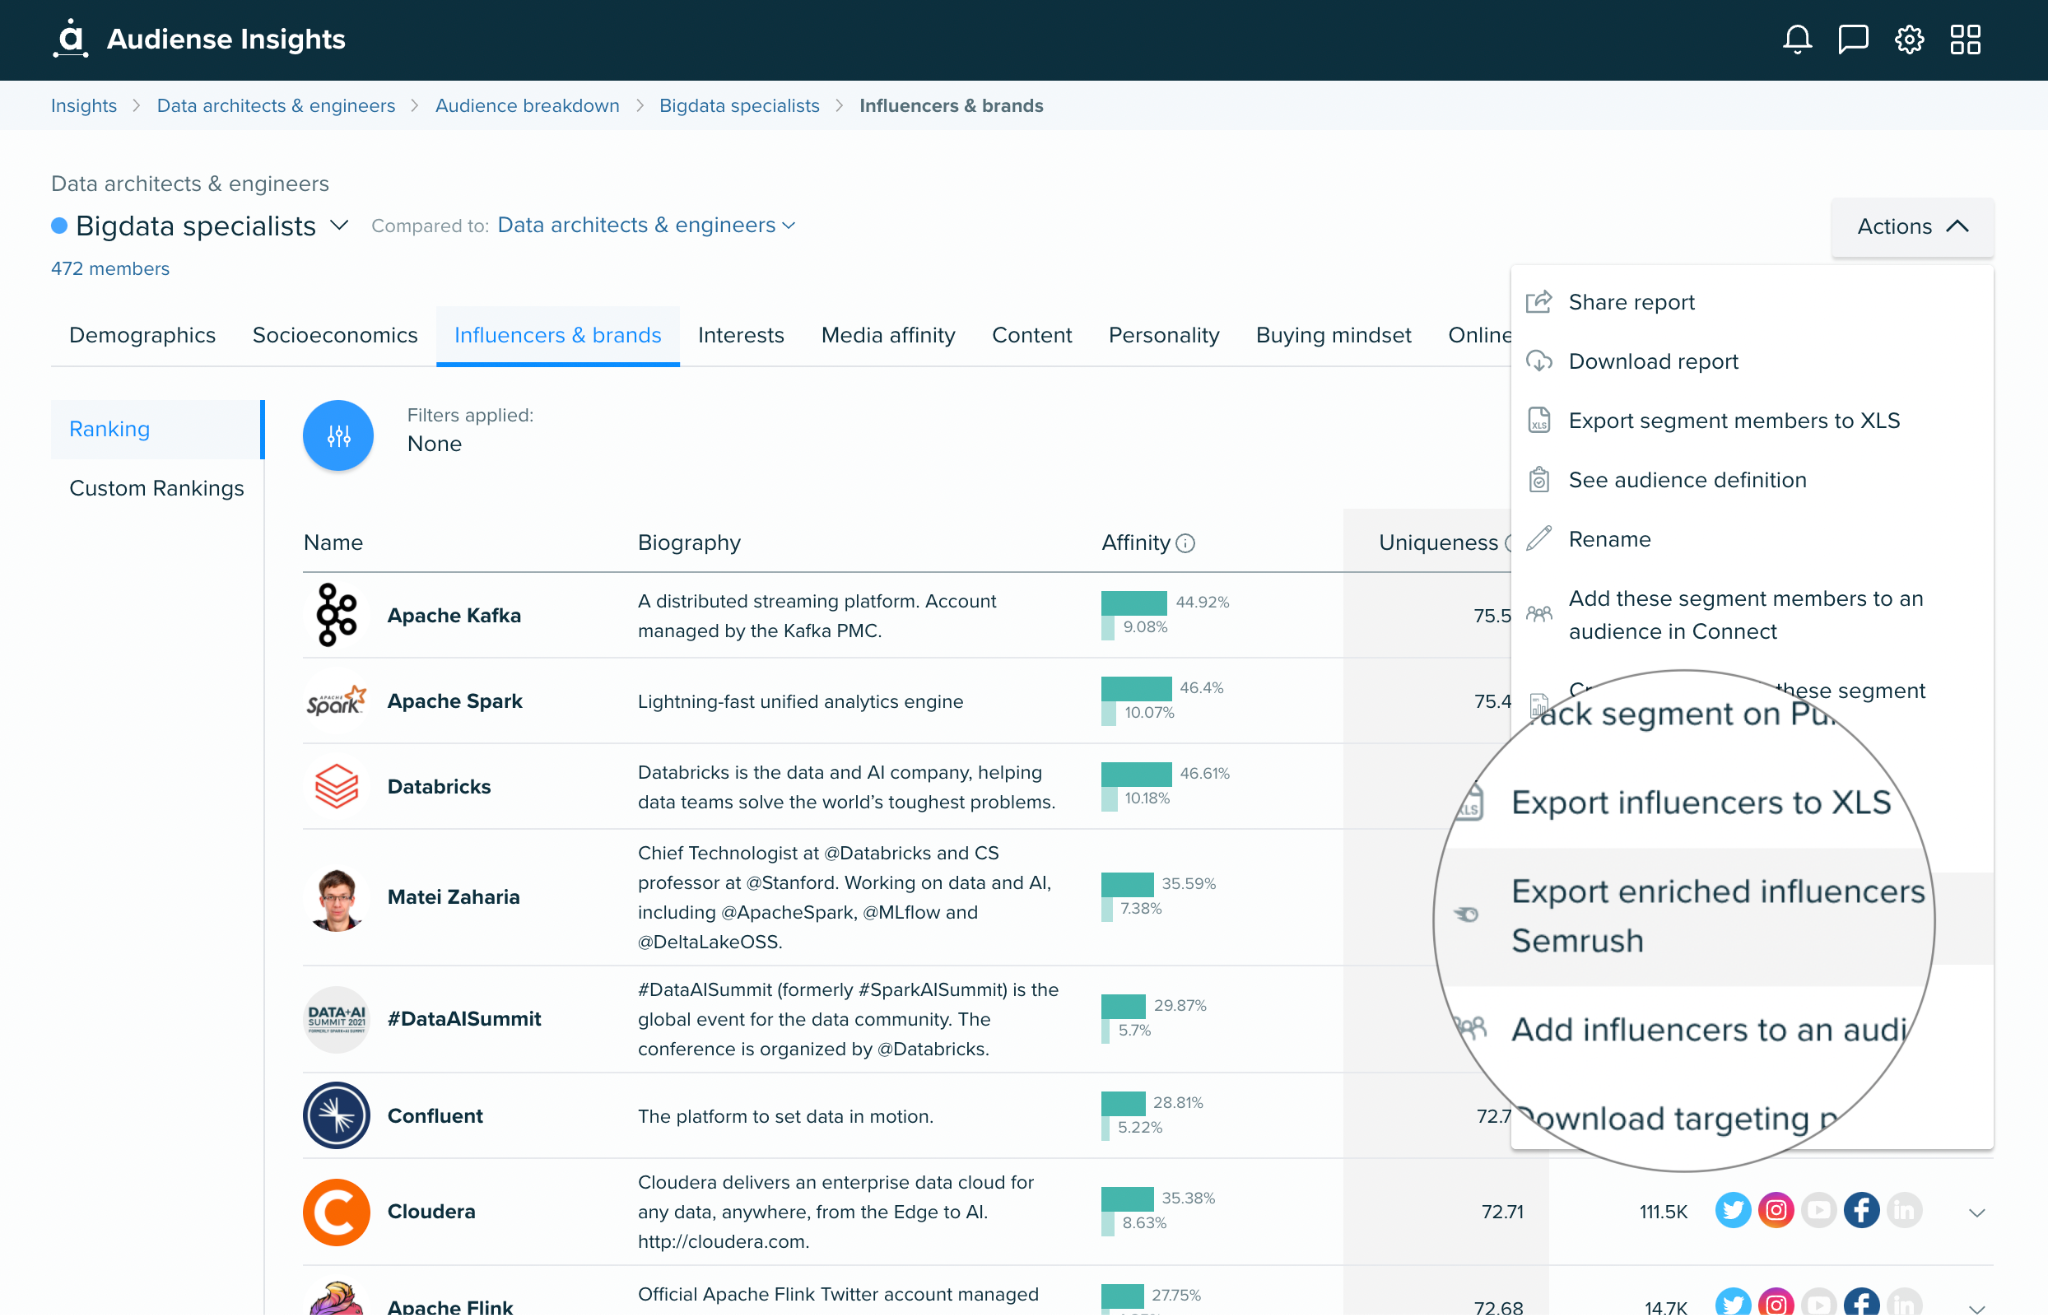The width and height of the screenshot is (2048, 1315).
Task: Click the Apache Kafka logo
Action: (337, 615)
